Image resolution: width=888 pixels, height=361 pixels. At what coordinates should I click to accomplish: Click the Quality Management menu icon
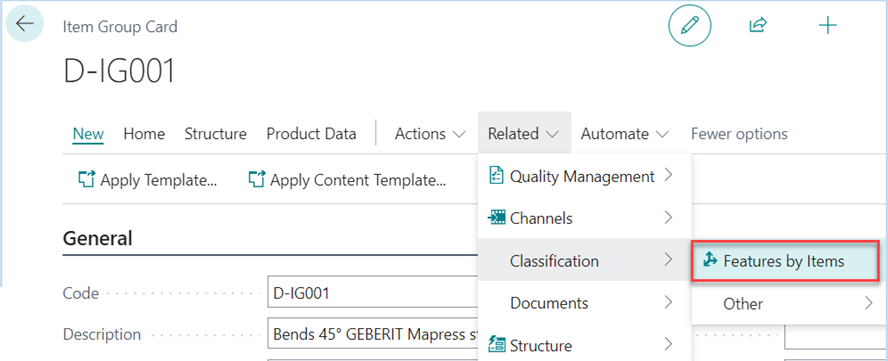(x=496, y=176)
